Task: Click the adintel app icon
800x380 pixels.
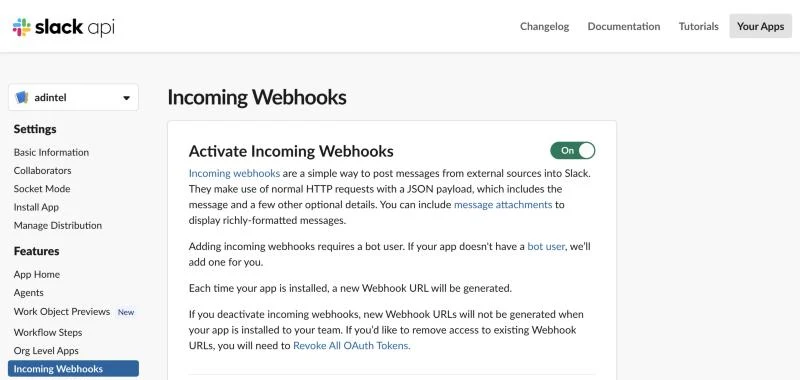Action: point(21,97)
